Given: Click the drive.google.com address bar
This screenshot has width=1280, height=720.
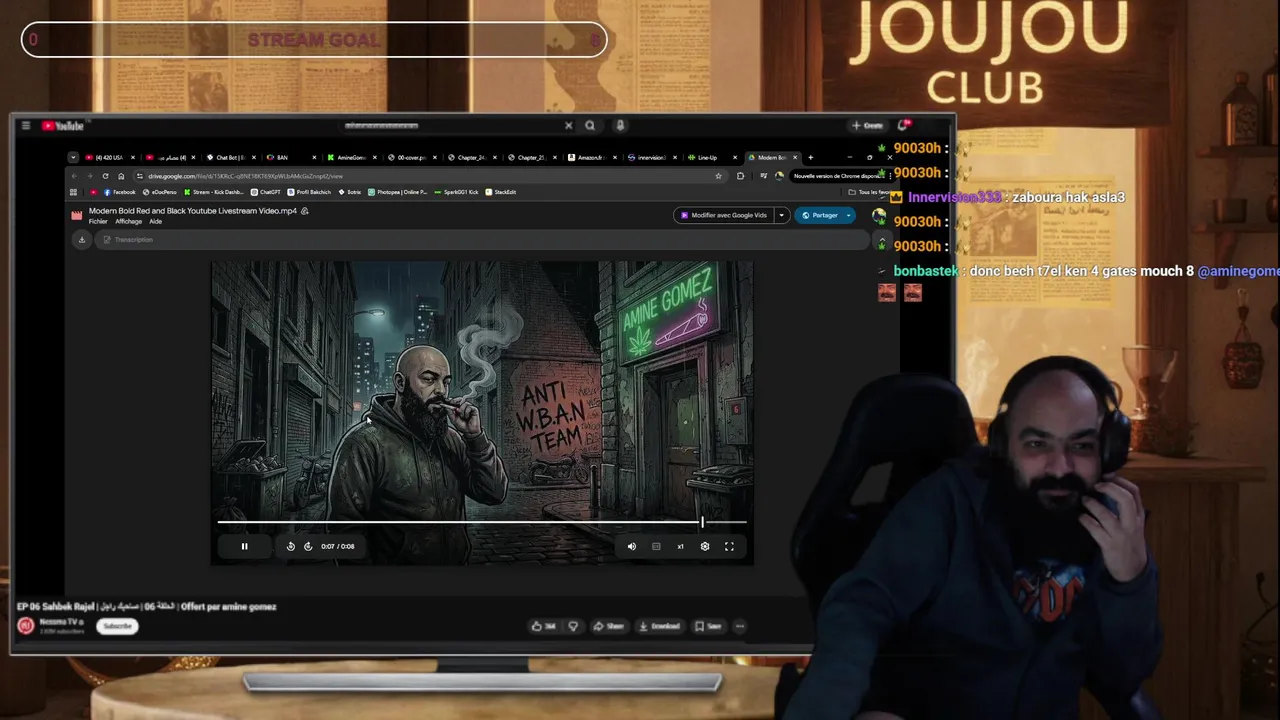Looking at the screenshot, I should click(x=430, y=176).
